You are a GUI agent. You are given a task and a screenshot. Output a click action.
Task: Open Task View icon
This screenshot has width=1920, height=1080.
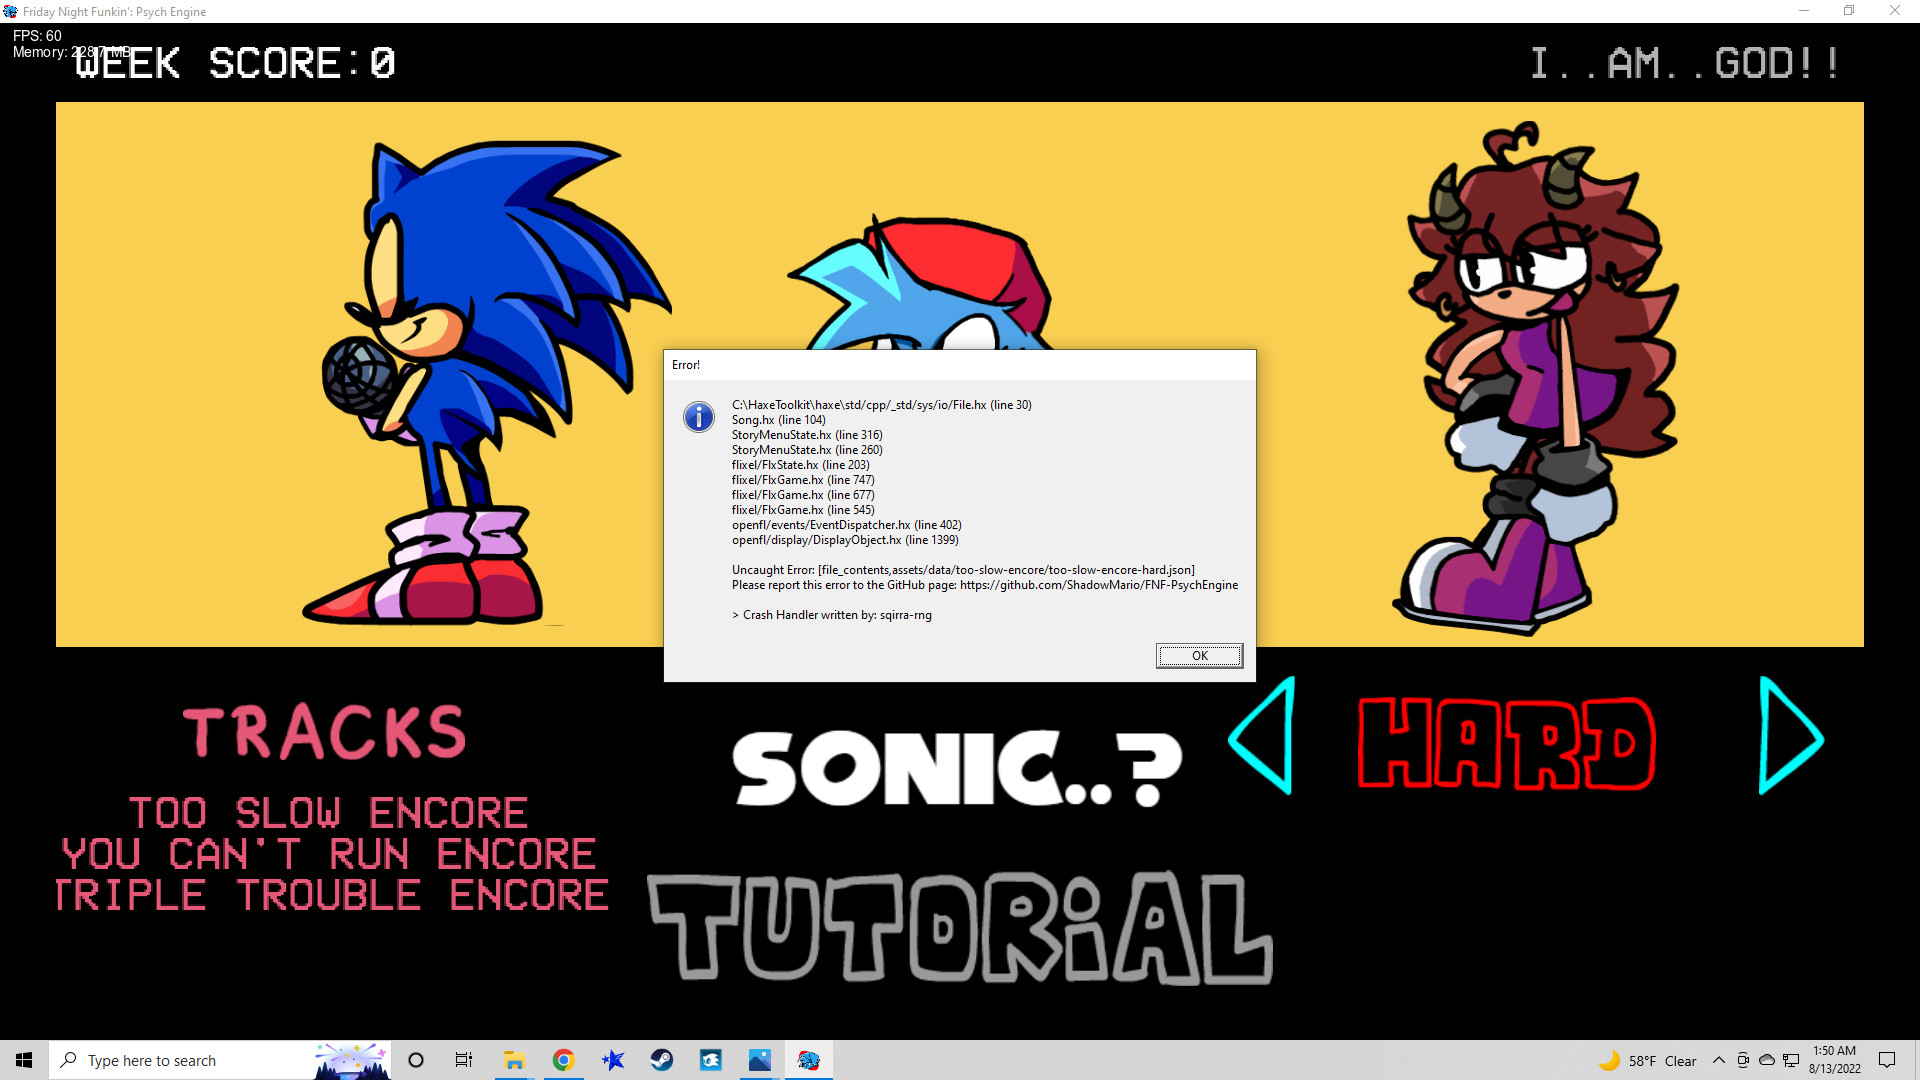[464, 1060]
